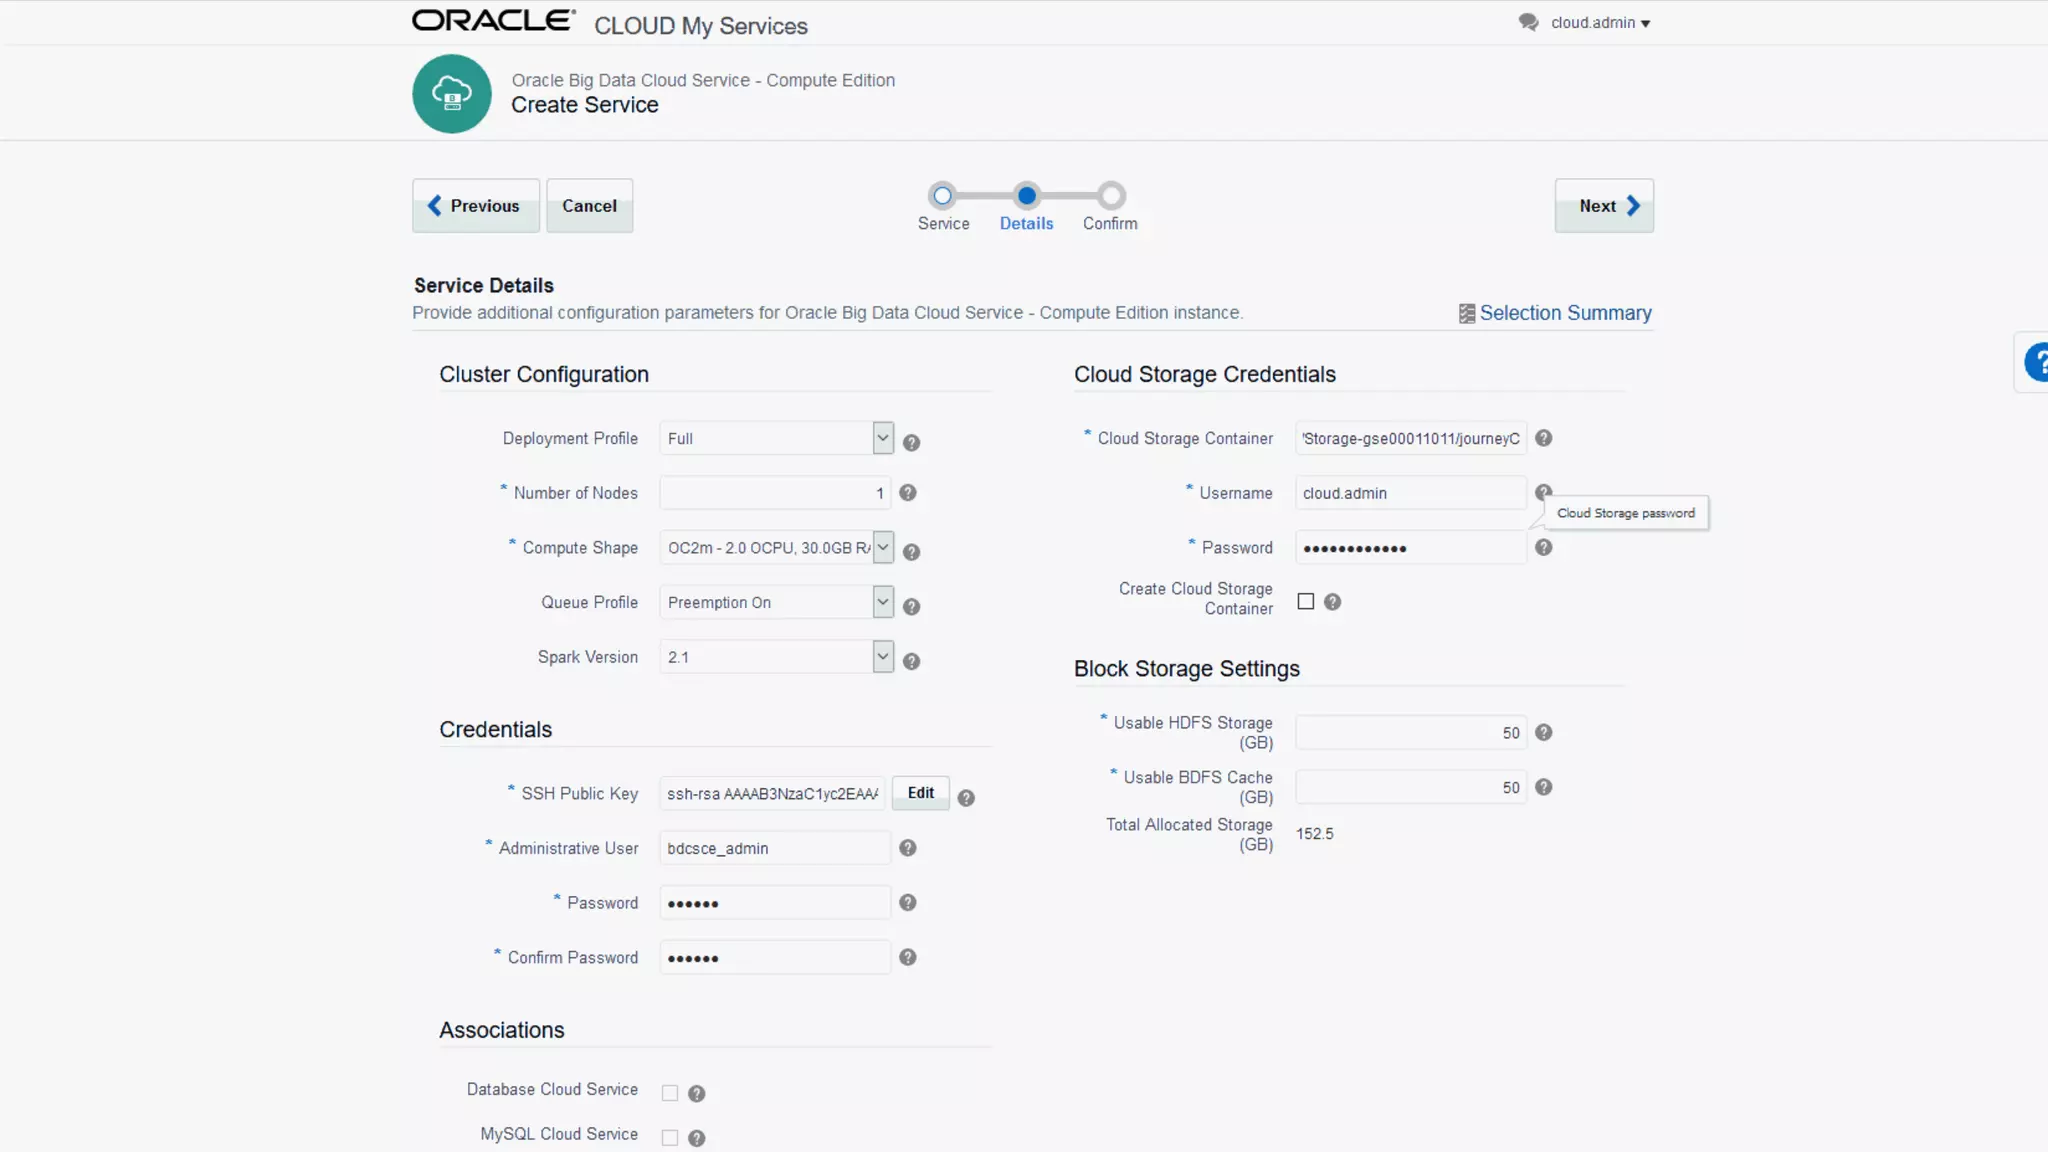Click the Usable BDFS Cache input field

(1410, 787)
